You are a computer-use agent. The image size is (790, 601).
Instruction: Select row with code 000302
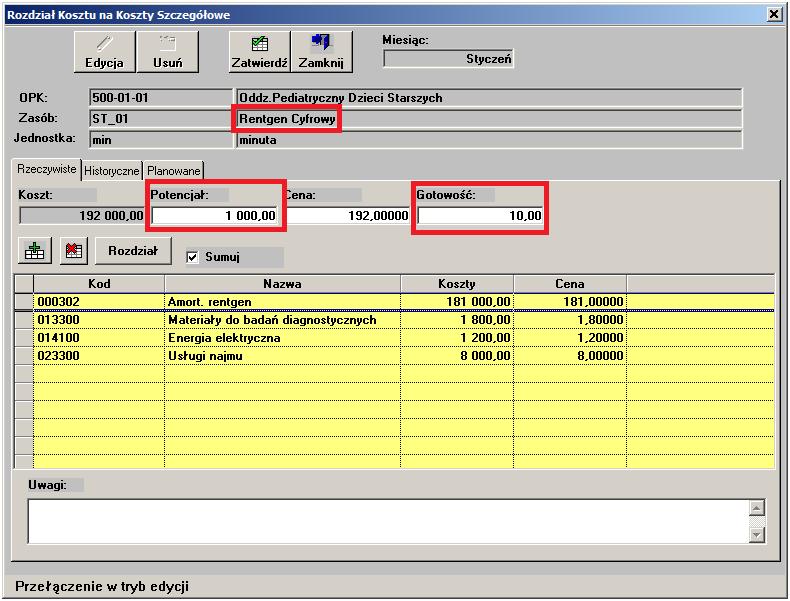click(99, 302)
